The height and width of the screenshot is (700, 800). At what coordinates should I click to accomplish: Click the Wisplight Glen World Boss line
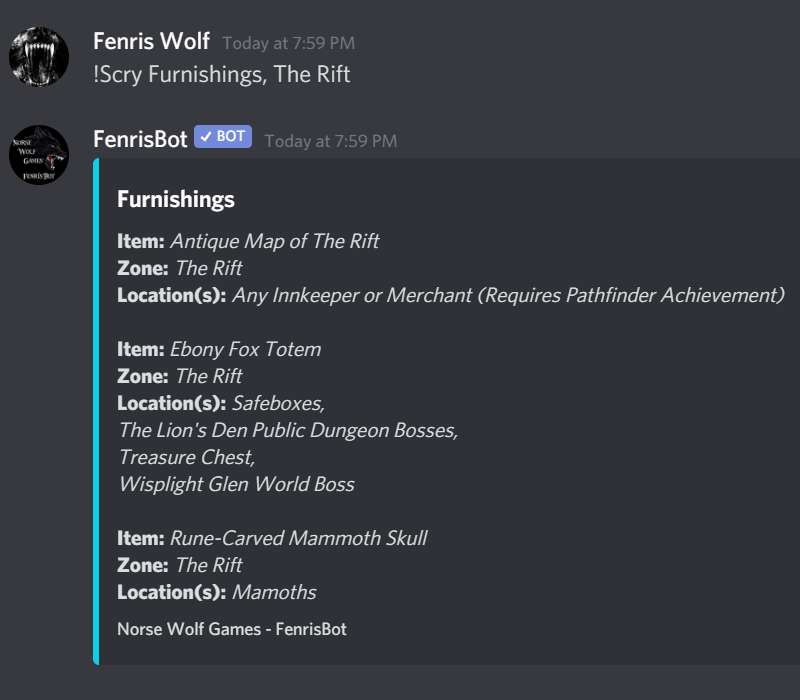(x=237, y=485)
